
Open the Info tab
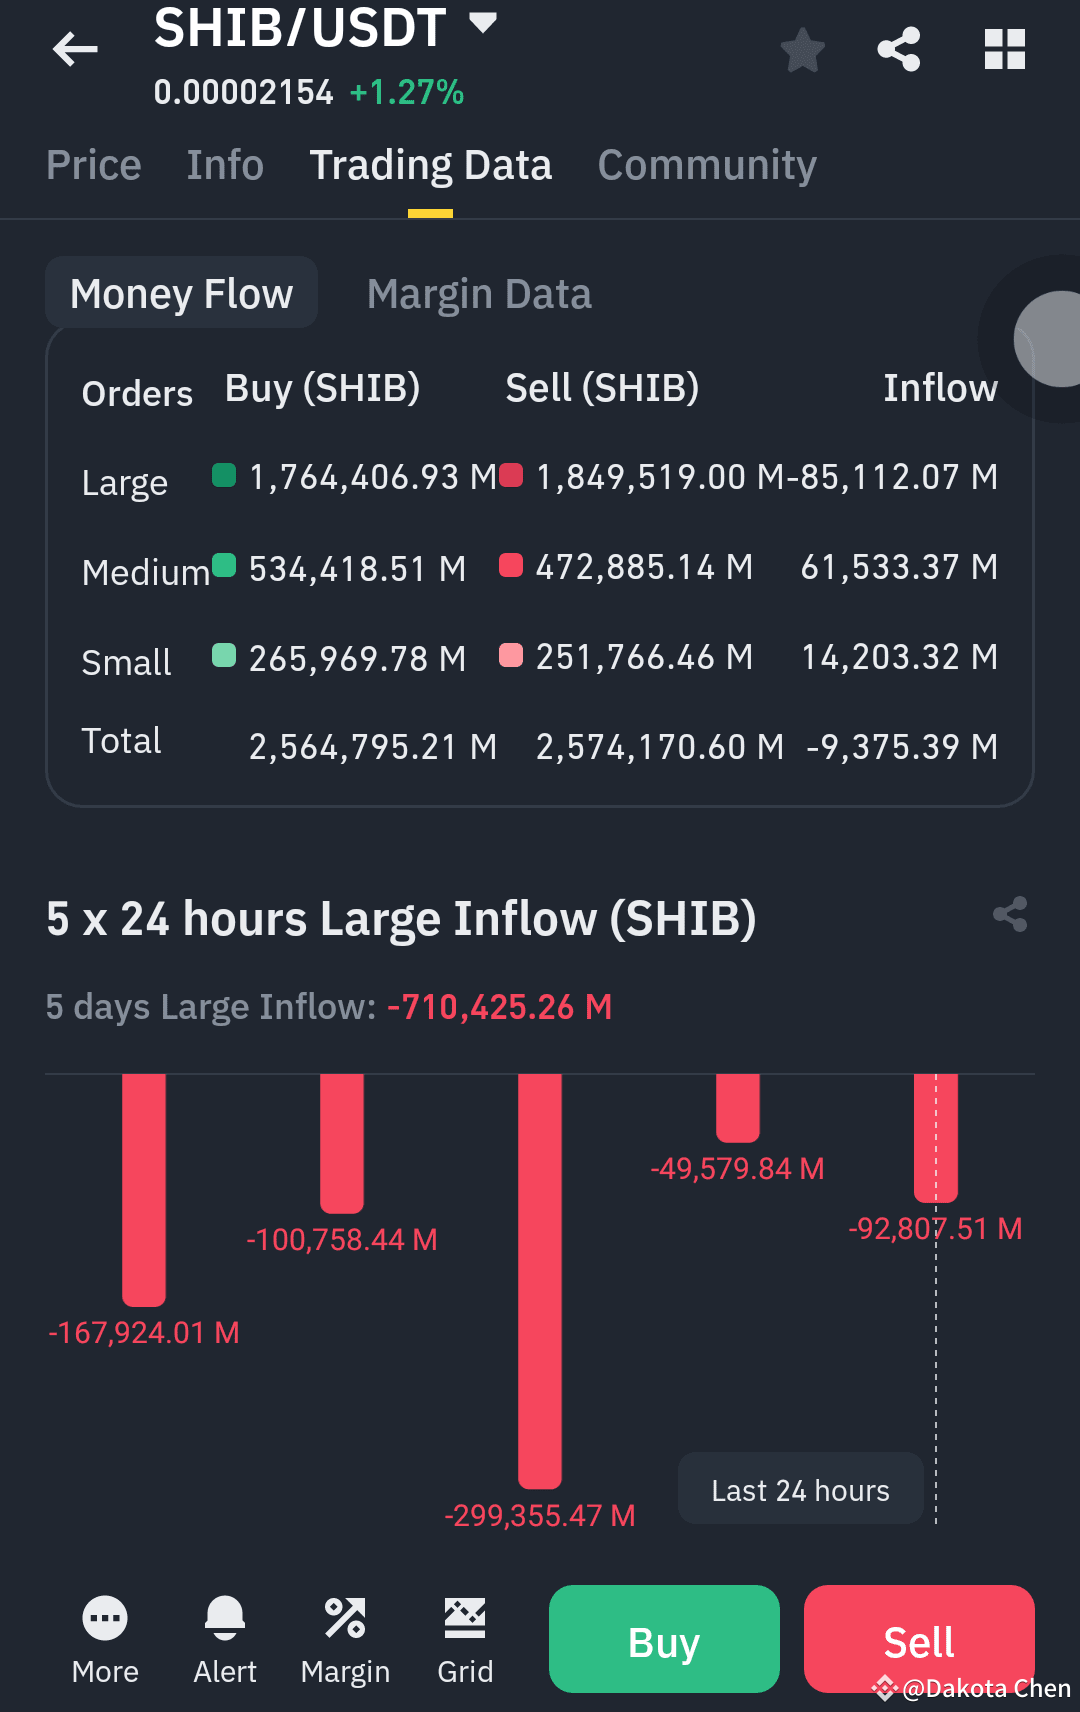click(225, 165)
